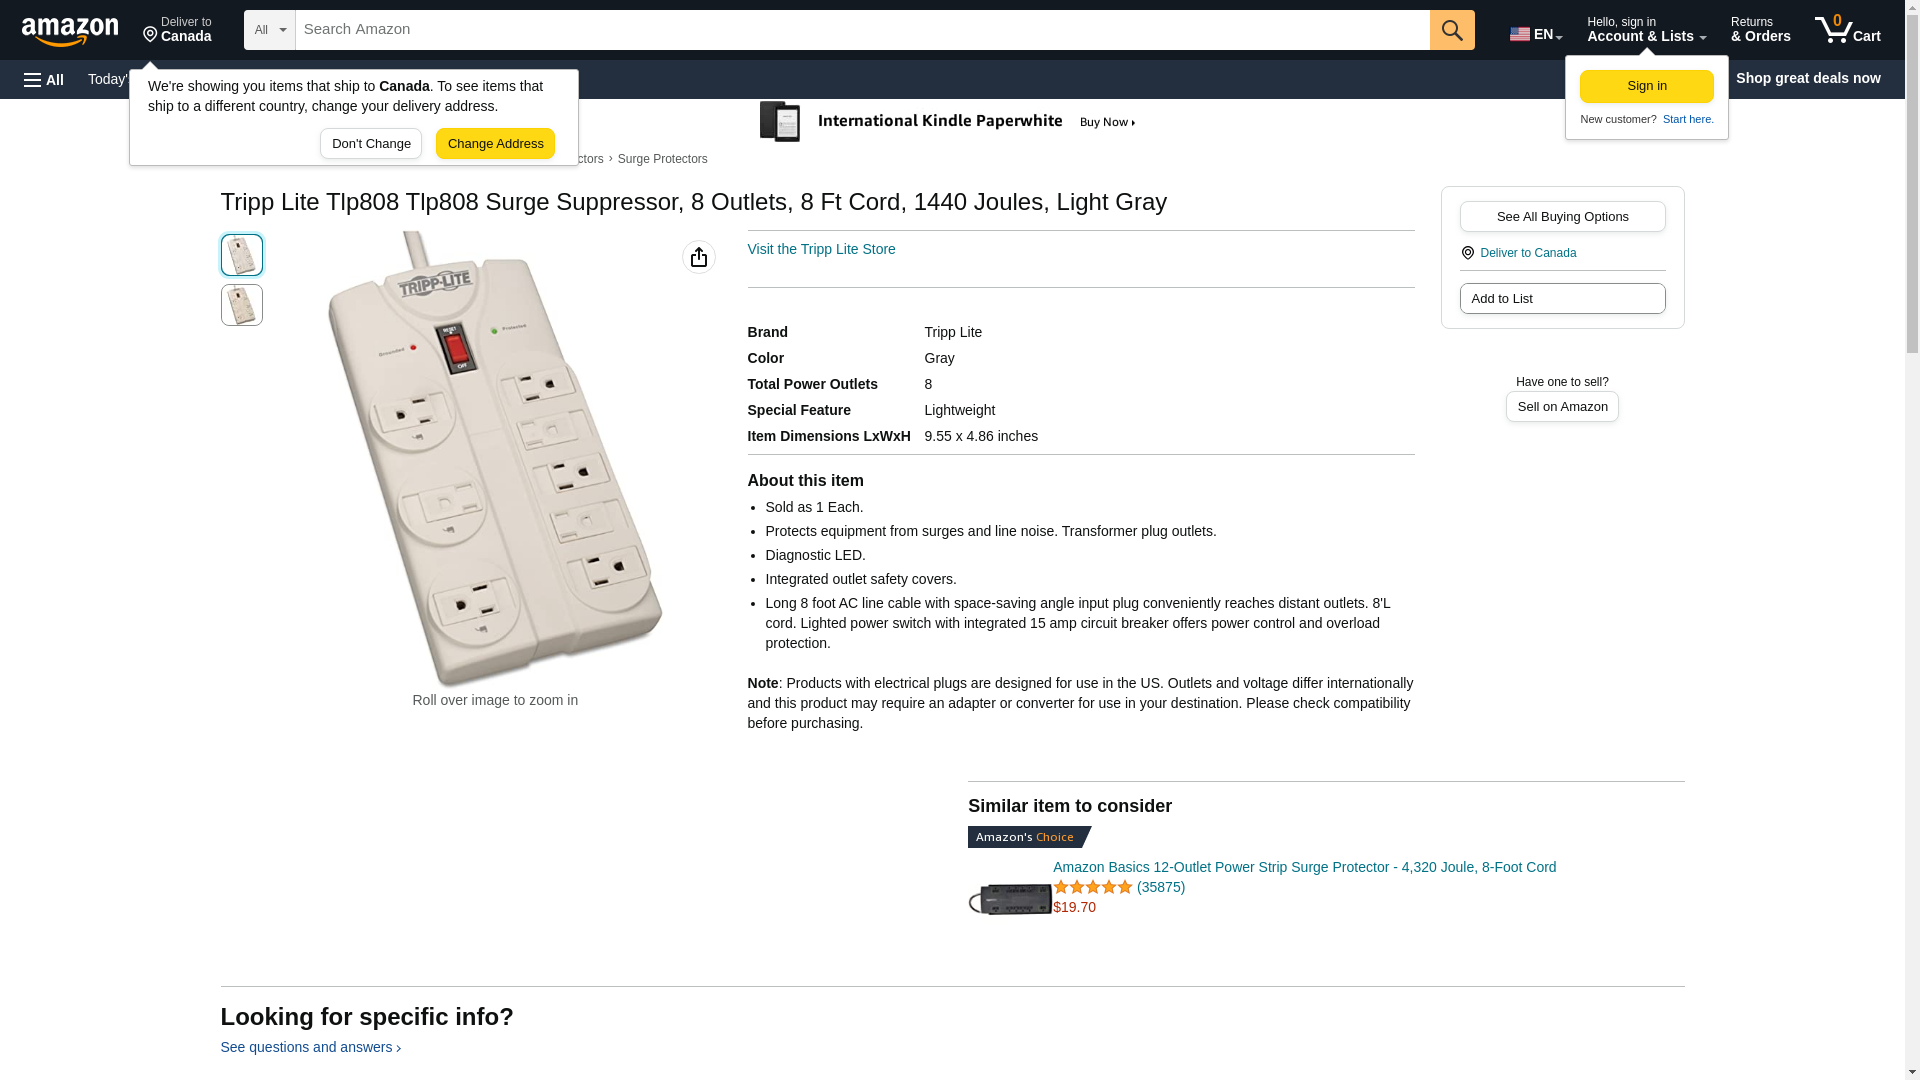Click Change Address button
The image size is (1920, 1080).
pos(495,143)
